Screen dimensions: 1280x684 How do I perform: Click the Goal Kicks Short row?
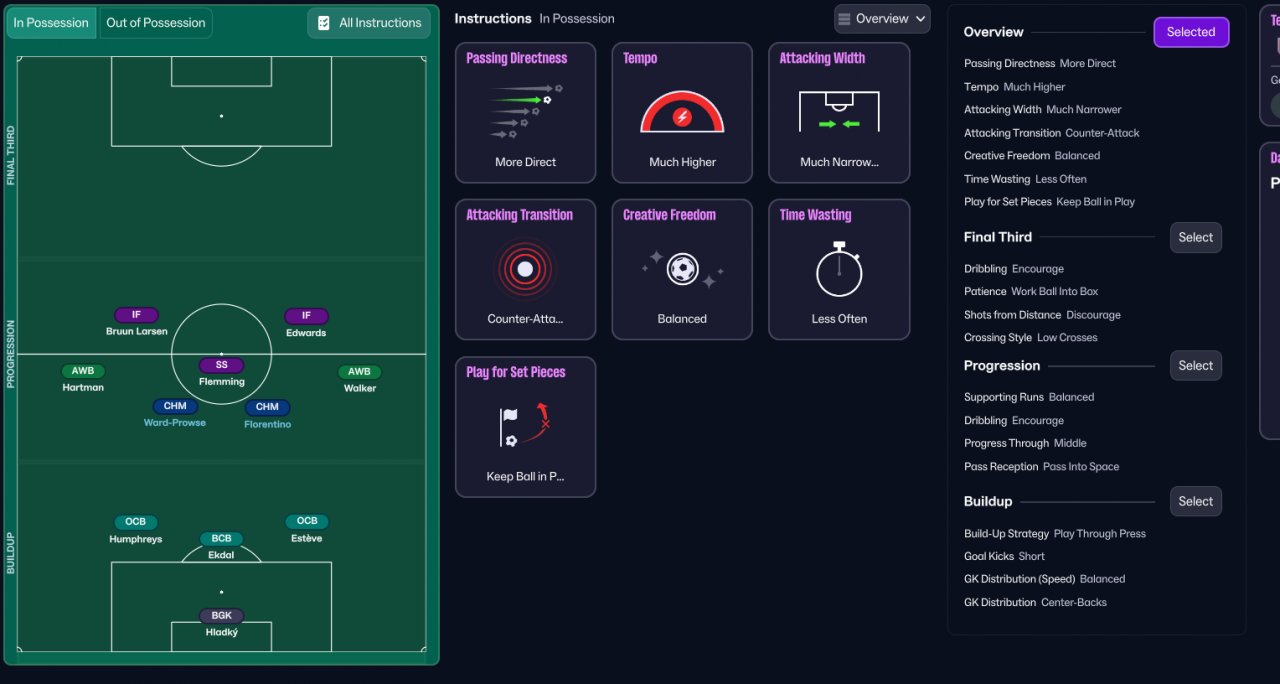(1004, 557)
